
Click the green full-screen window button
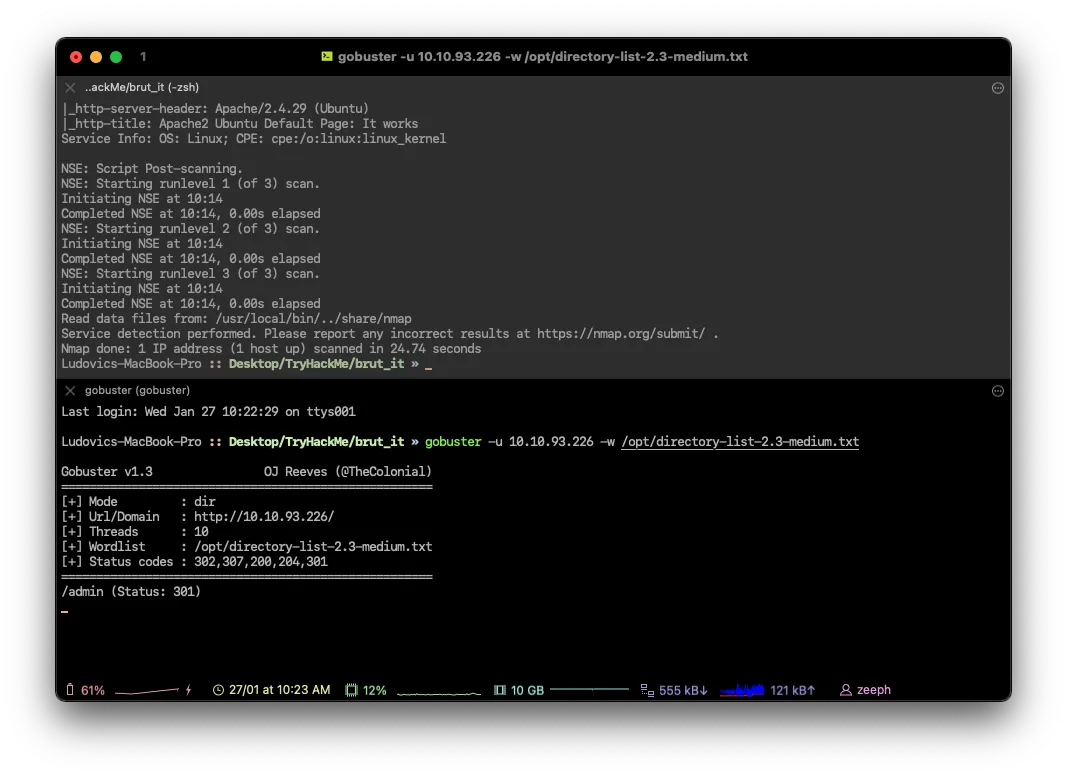(116, 57)
